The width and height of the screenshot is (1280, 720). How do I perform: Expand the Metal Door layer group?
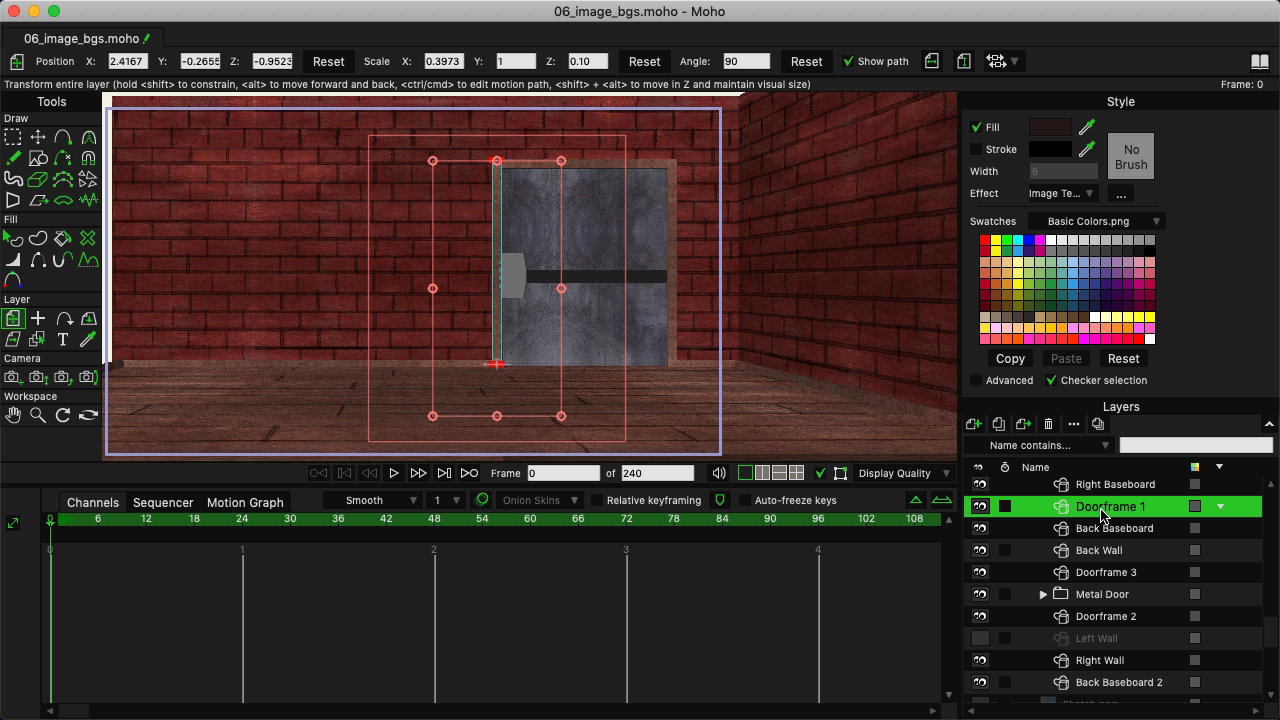pyautogui.click(x=1043, y=594)
